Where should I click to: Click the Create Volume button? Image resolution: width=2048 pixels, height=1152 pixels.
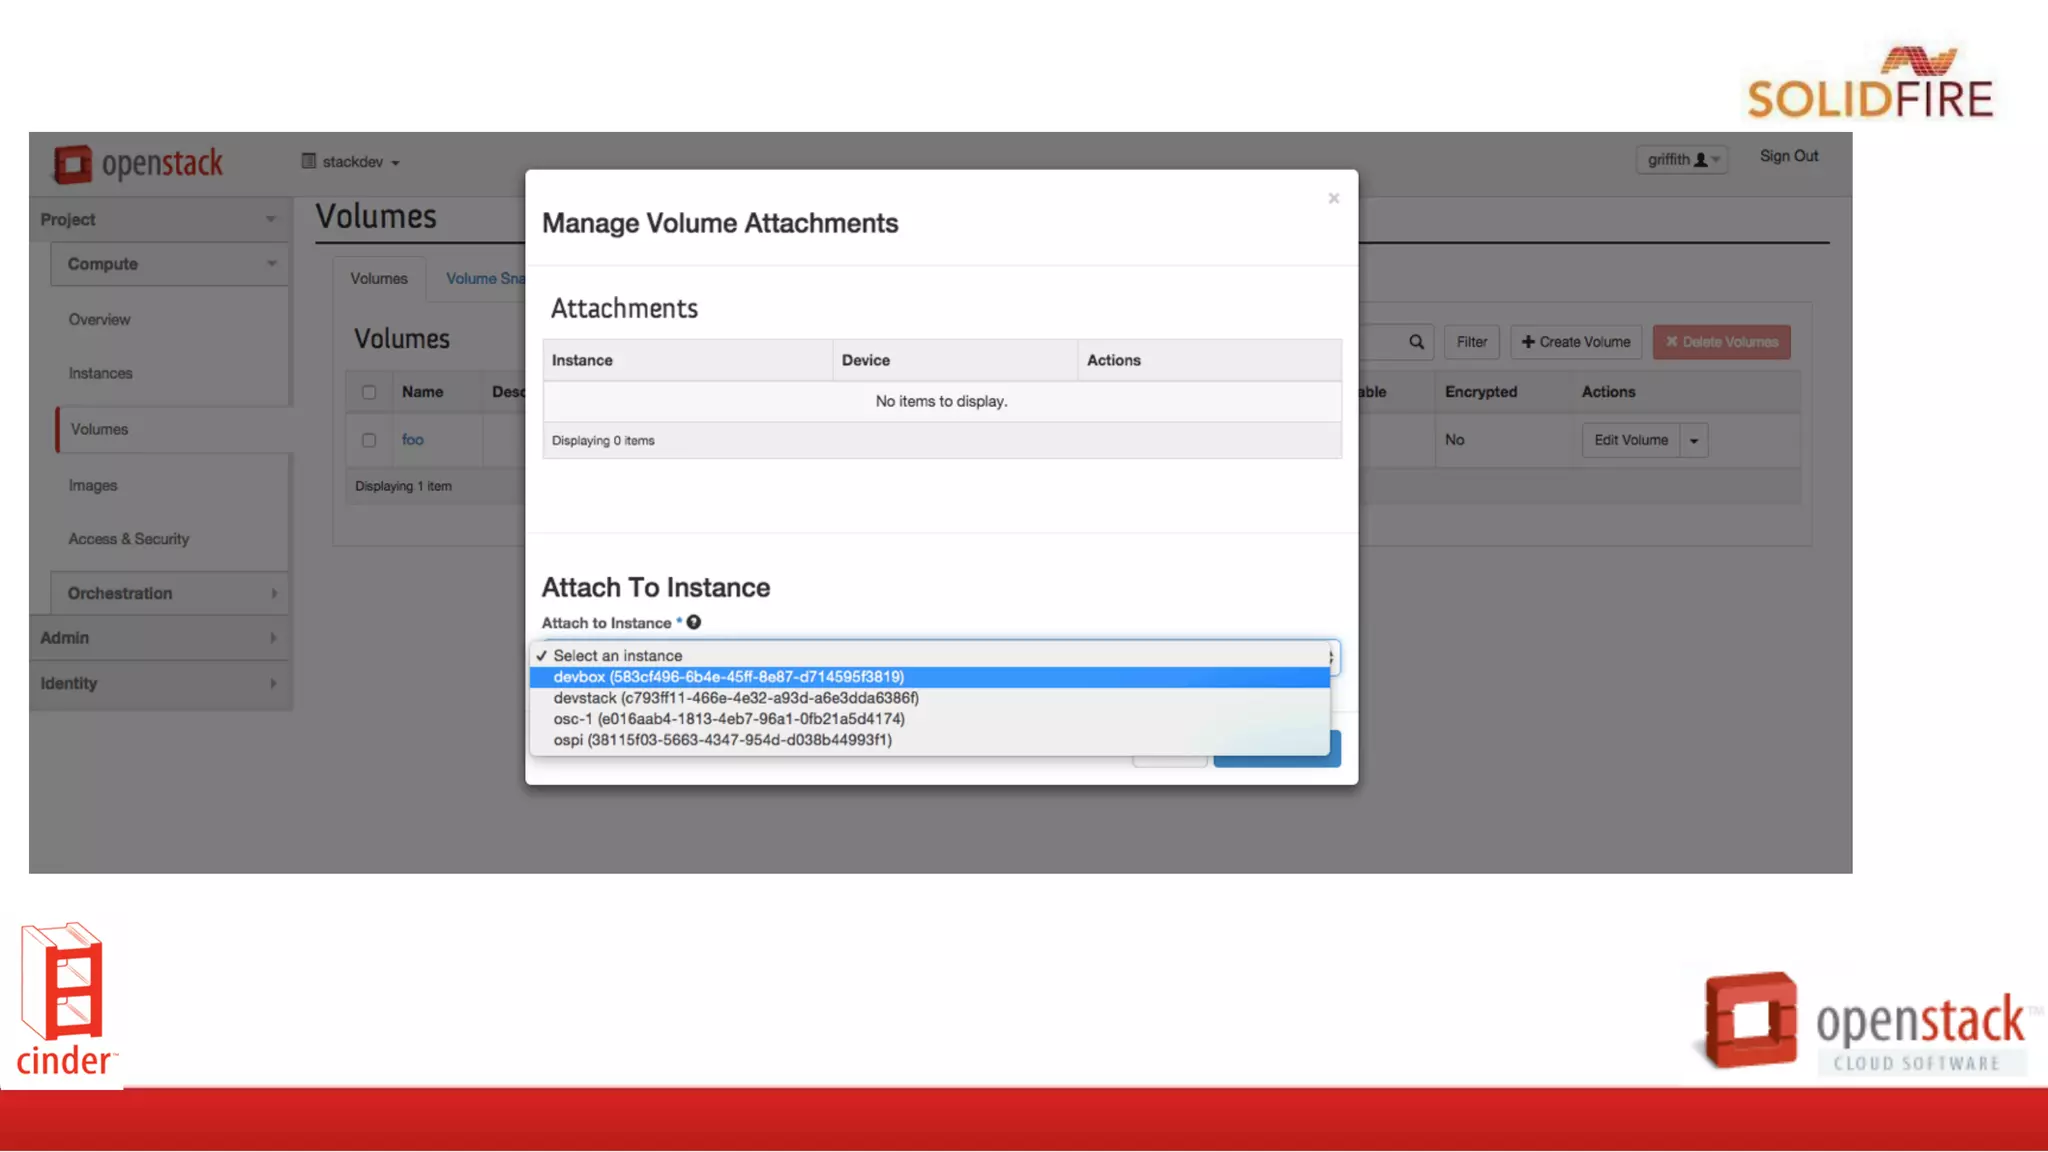tap(1576, 342)
